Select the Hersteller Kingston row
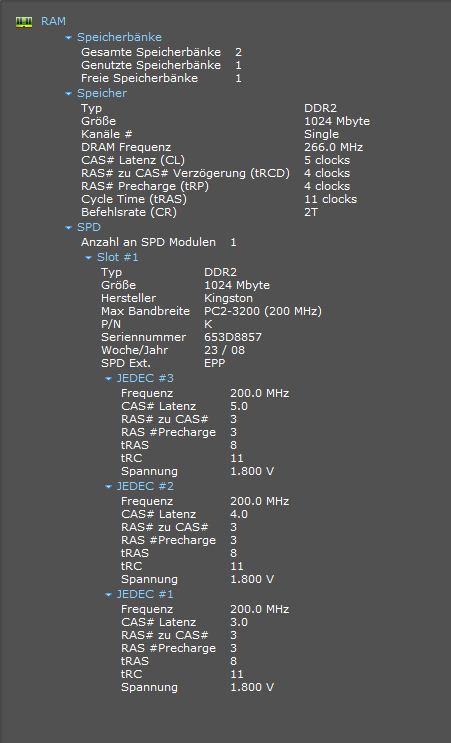The width and height of the screenshot is (451, 743). coord(177,299)
